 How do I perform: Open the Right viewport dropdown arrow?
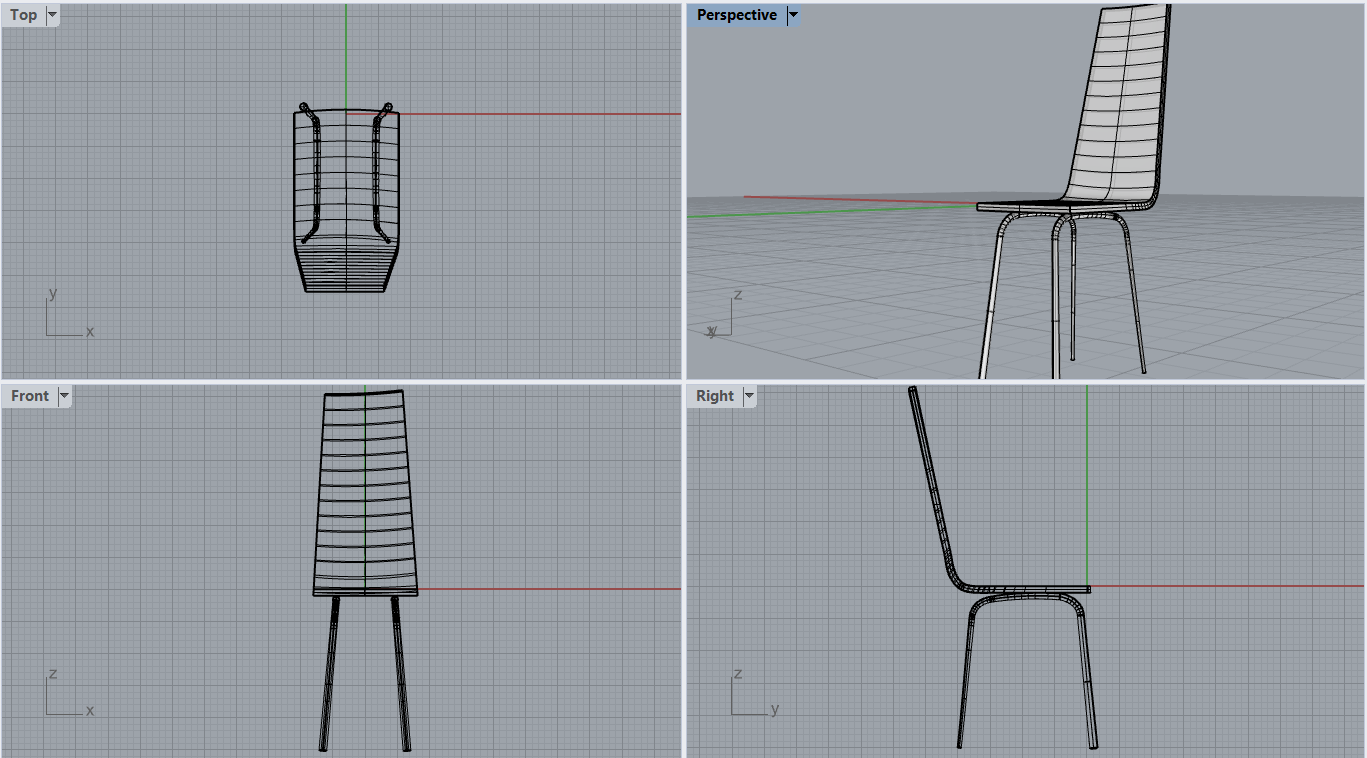(749, 396)
